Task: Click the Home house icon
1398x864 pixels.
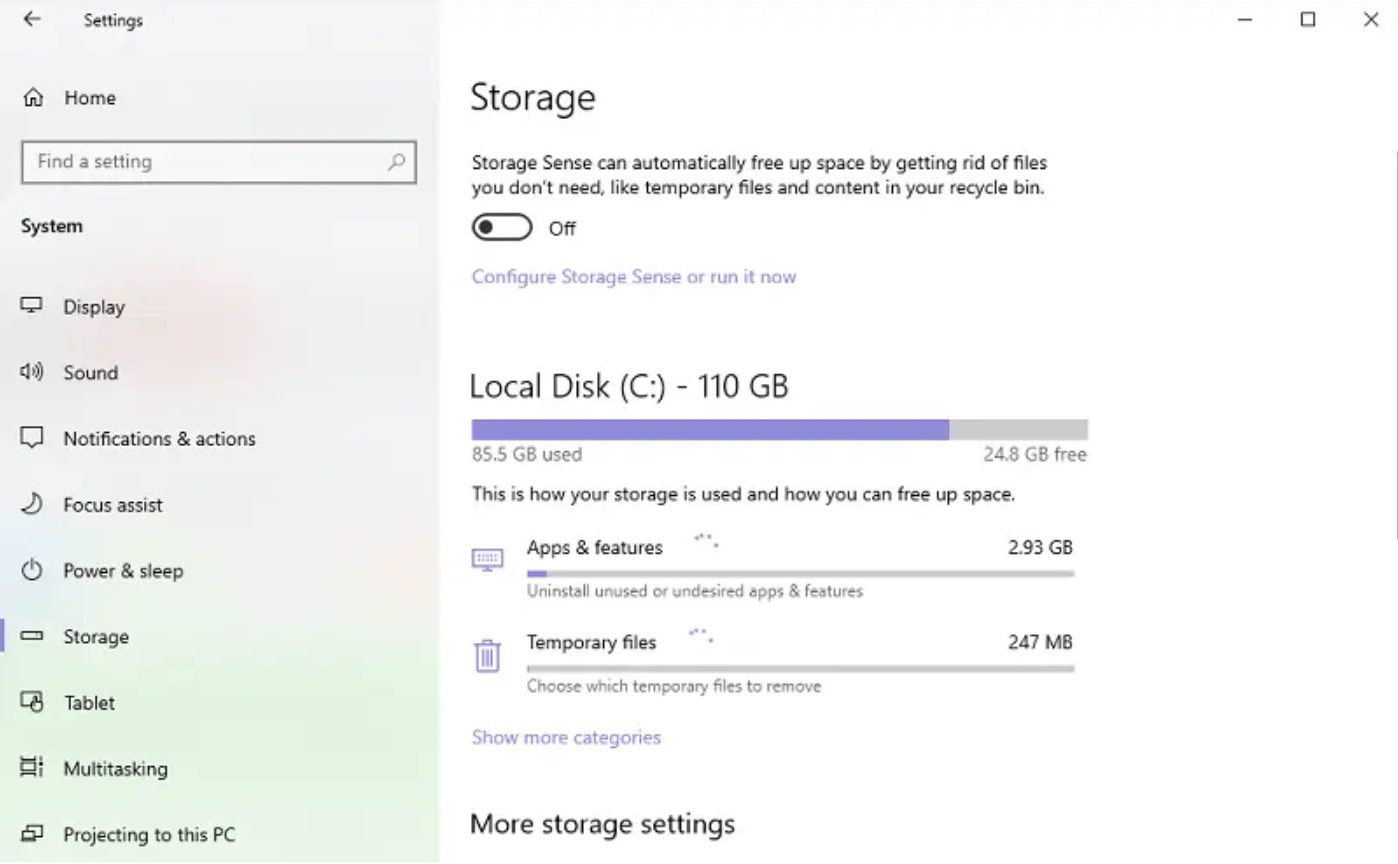Action: click(x=33, y=97)
